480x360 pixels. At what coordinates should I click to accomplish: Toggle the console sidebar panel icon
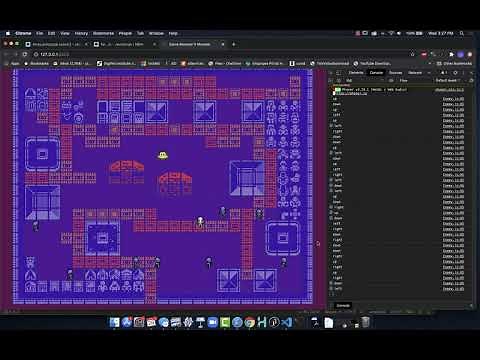[x=331, y=80]
